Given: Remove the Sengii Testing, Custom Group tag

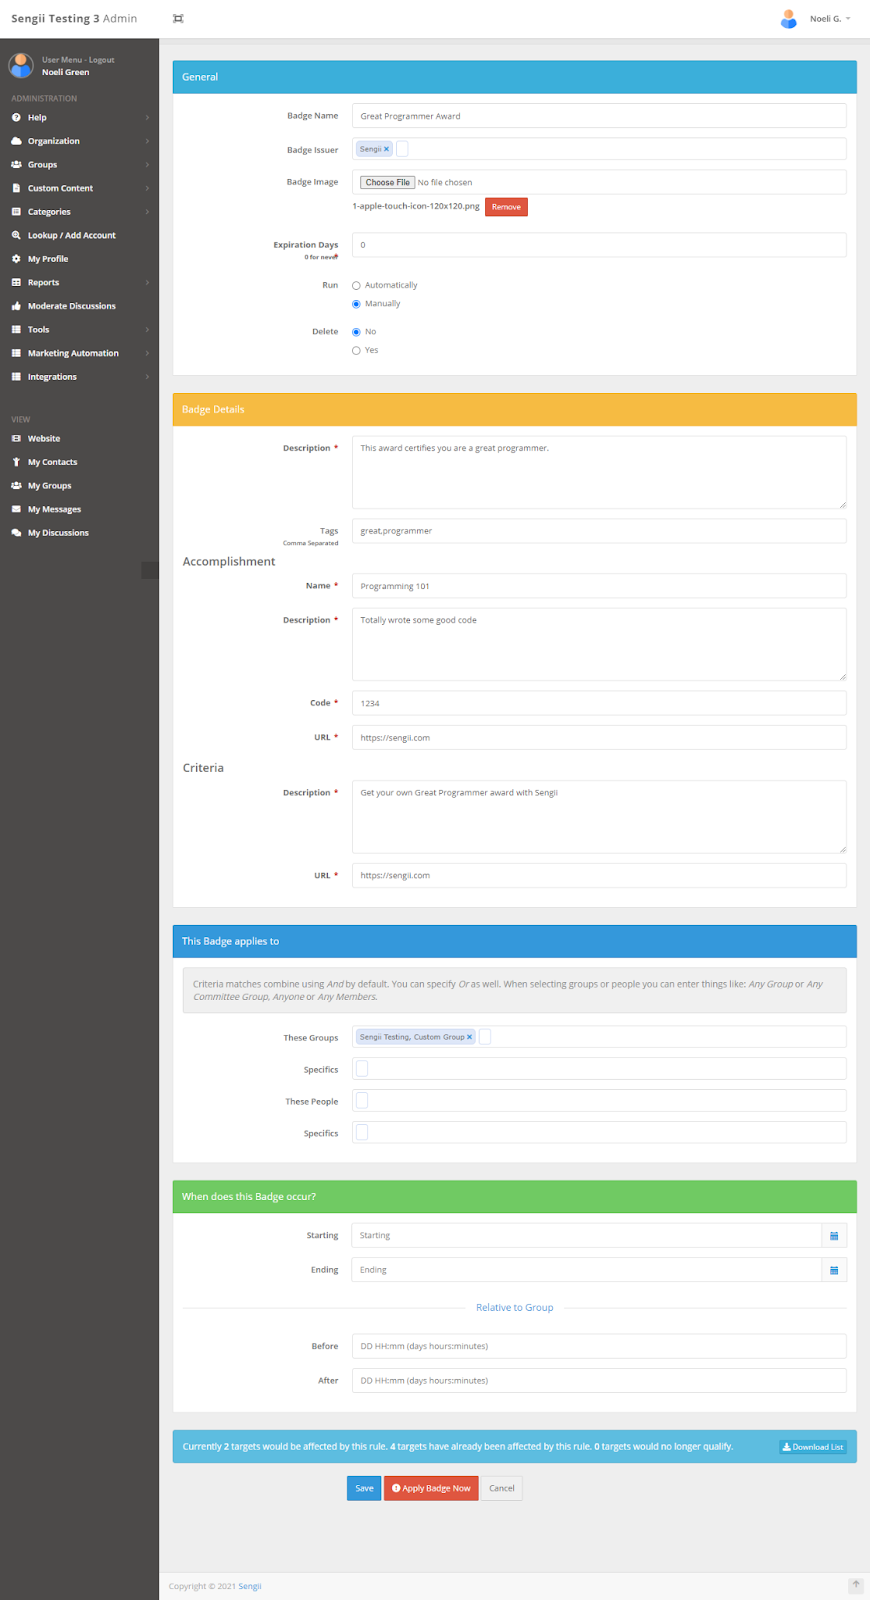Looking at the screenshot, I should click(x=469, y=1037).
